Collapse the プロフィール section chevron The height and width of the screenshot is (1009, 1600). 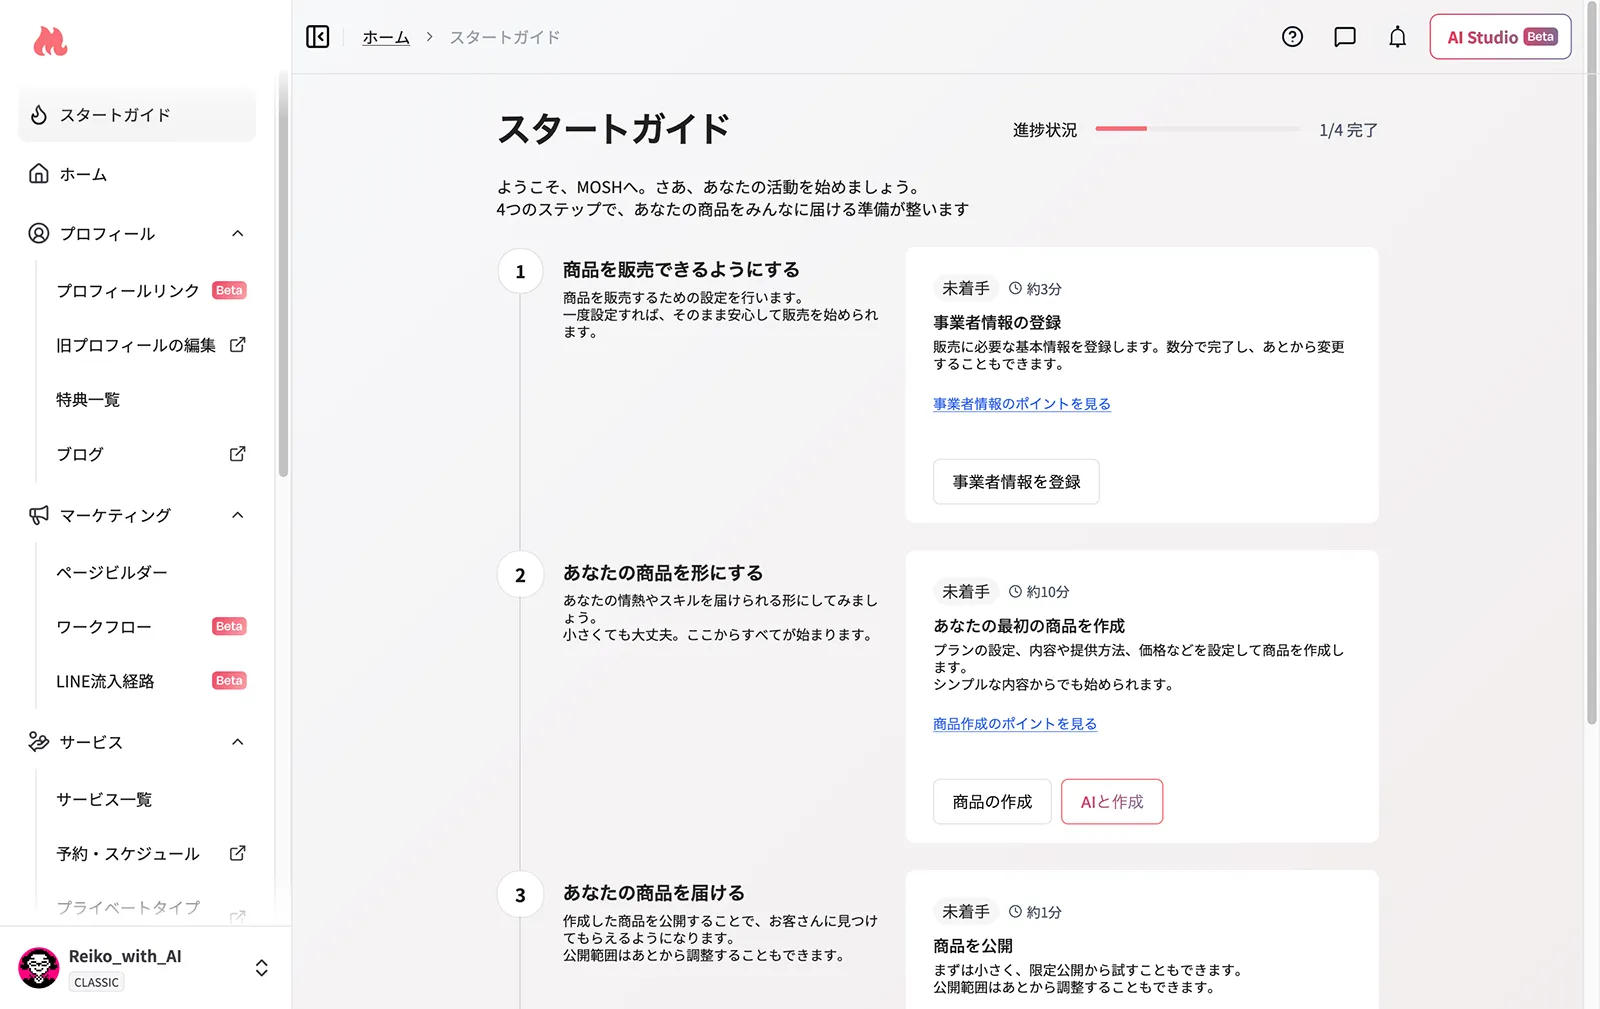(238, 233)
